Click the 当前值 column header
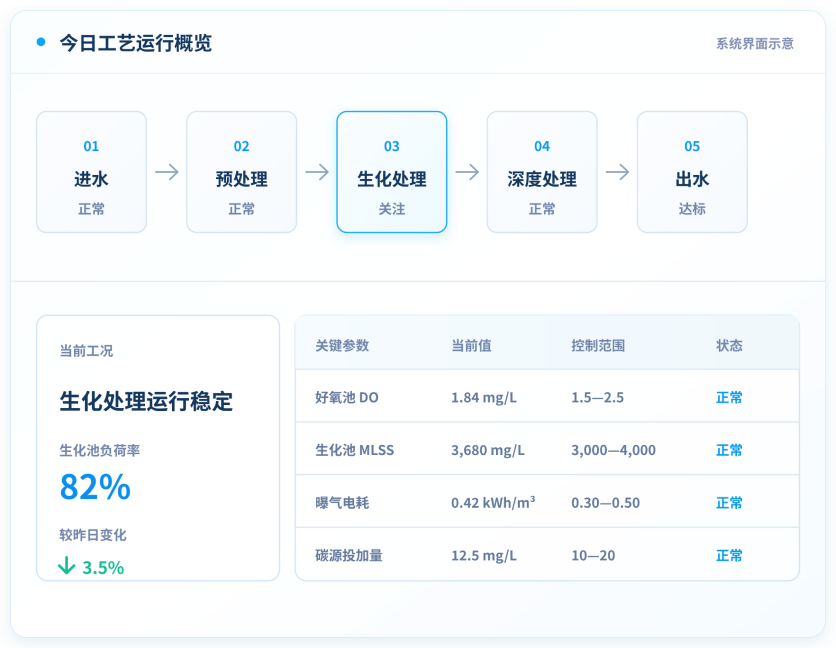 click(471, 345)
